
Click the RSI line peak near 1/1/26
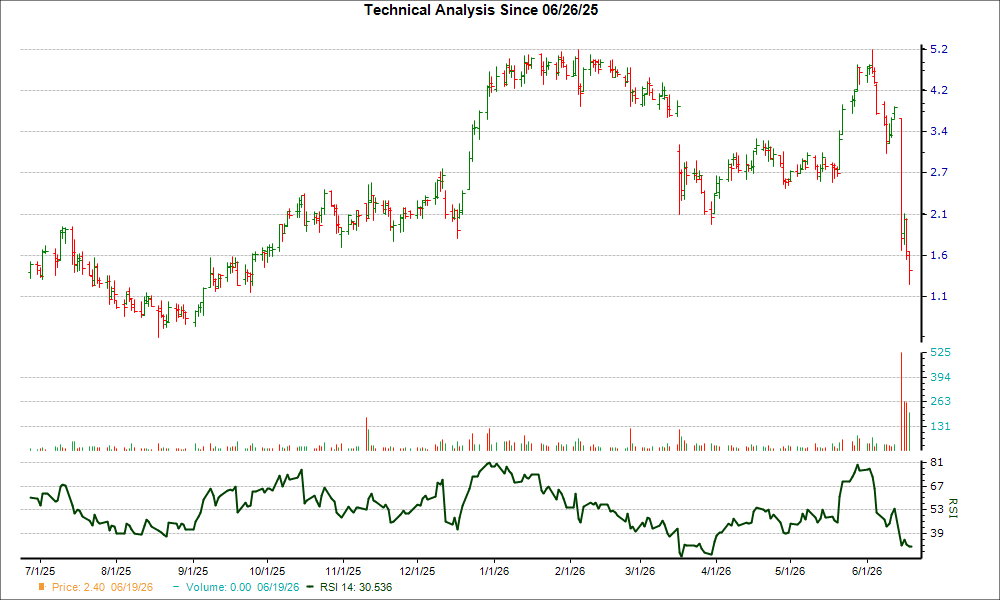489,464
